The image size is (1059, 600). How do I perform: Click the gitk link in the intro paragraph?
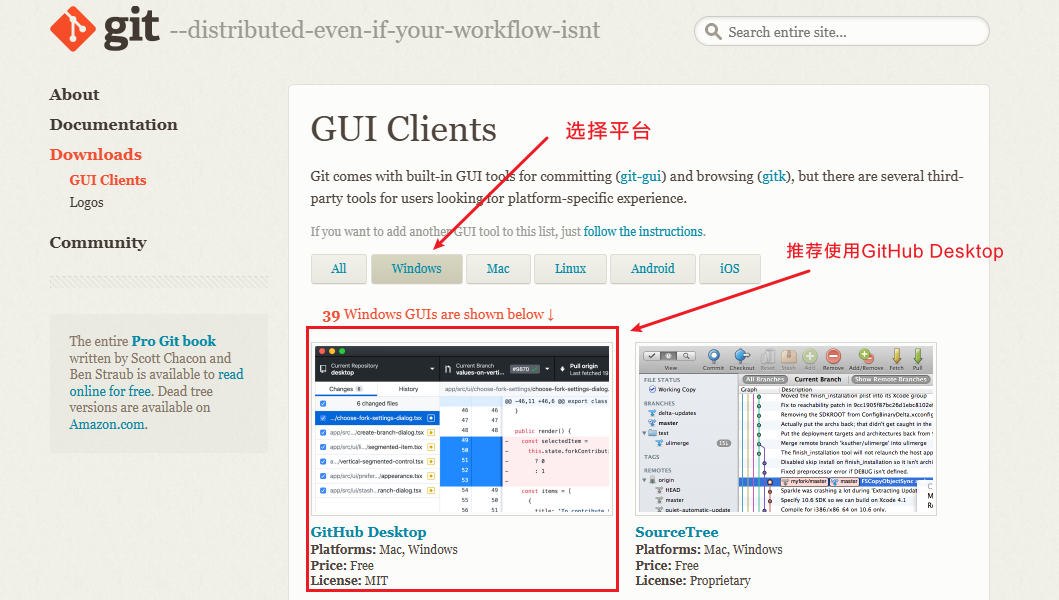tap(774, 176)
